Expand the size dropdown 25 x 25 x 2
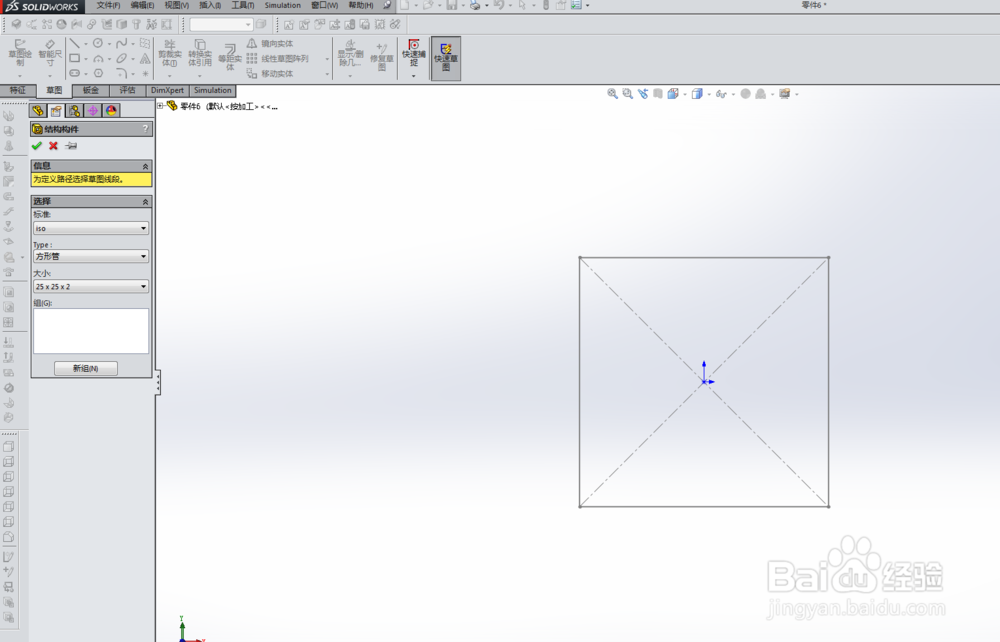 pos(90,285)
